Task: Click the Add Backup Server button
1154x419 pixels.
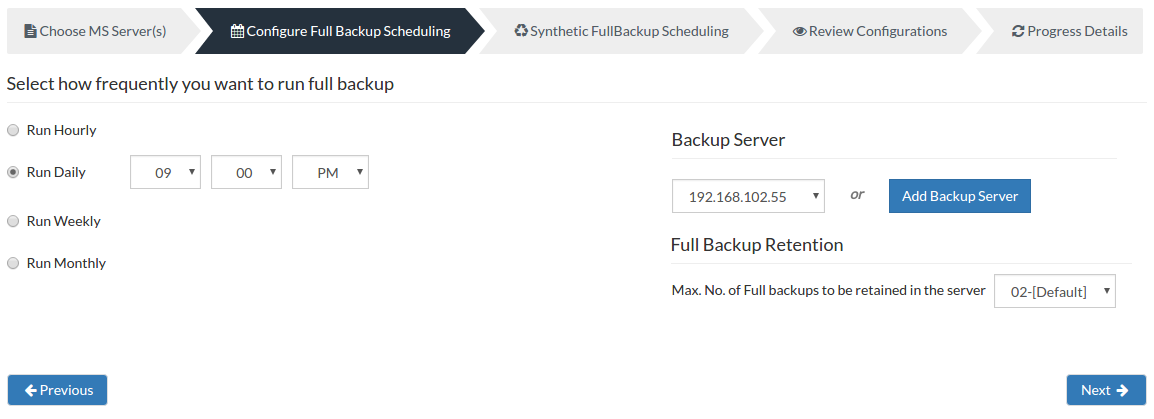Action: (x=960, y=196)
